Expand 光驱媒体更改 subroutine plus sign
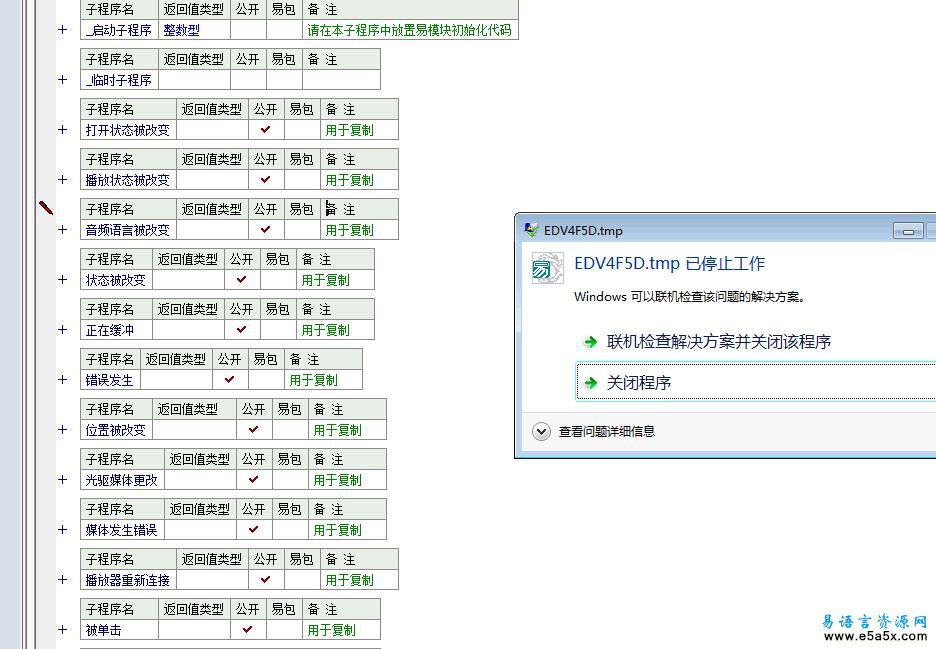This screenshot has height=649, width=936. [x=63, y=479]
